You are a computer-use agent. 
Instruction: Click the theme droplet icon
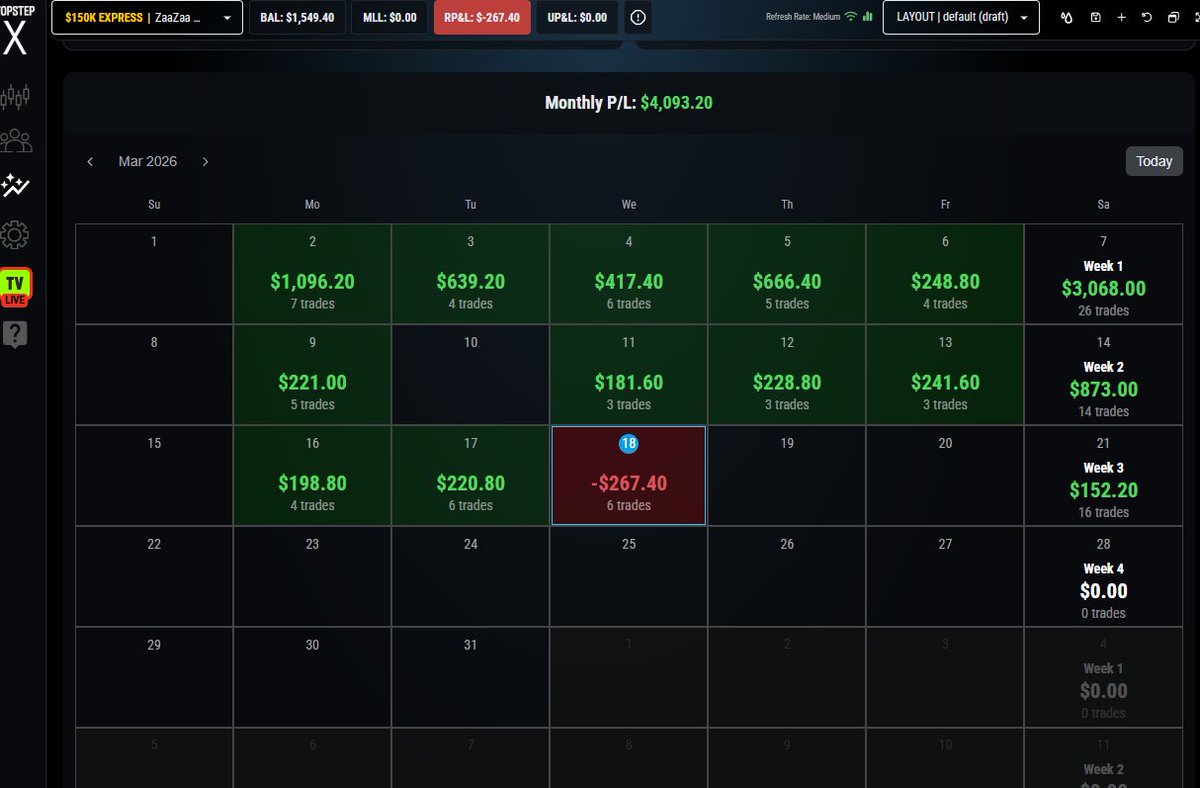[1067, 18]
